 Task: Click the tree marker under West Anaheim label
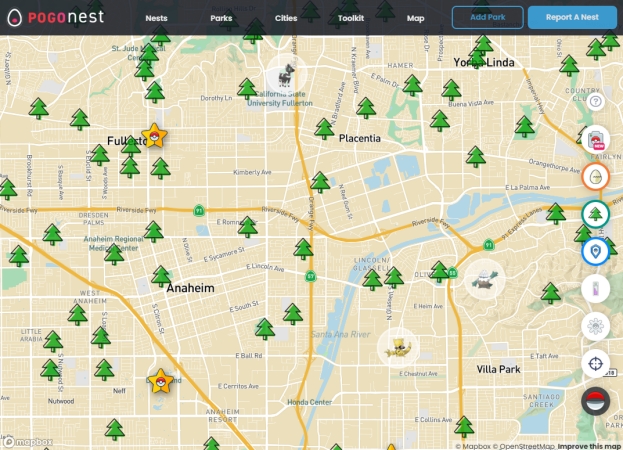pos(77,315)
